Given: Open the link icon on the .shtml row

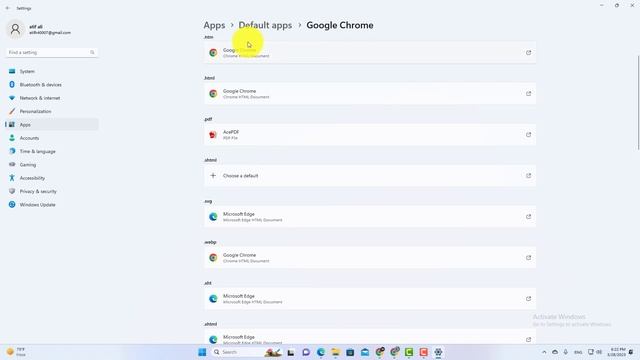Looking at the screenshot, I should coord(529,176).
